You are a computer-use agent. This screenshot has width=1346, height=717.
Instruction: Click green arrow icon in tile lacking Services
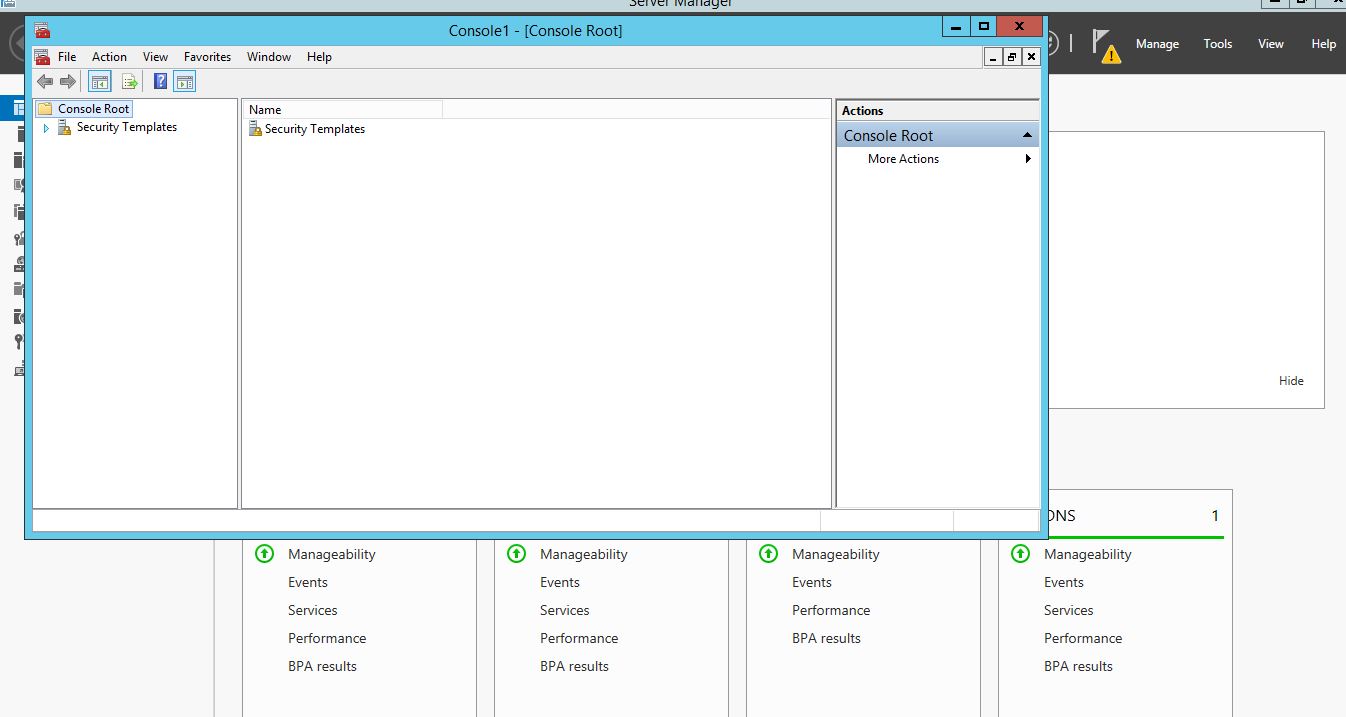[768, 554]
